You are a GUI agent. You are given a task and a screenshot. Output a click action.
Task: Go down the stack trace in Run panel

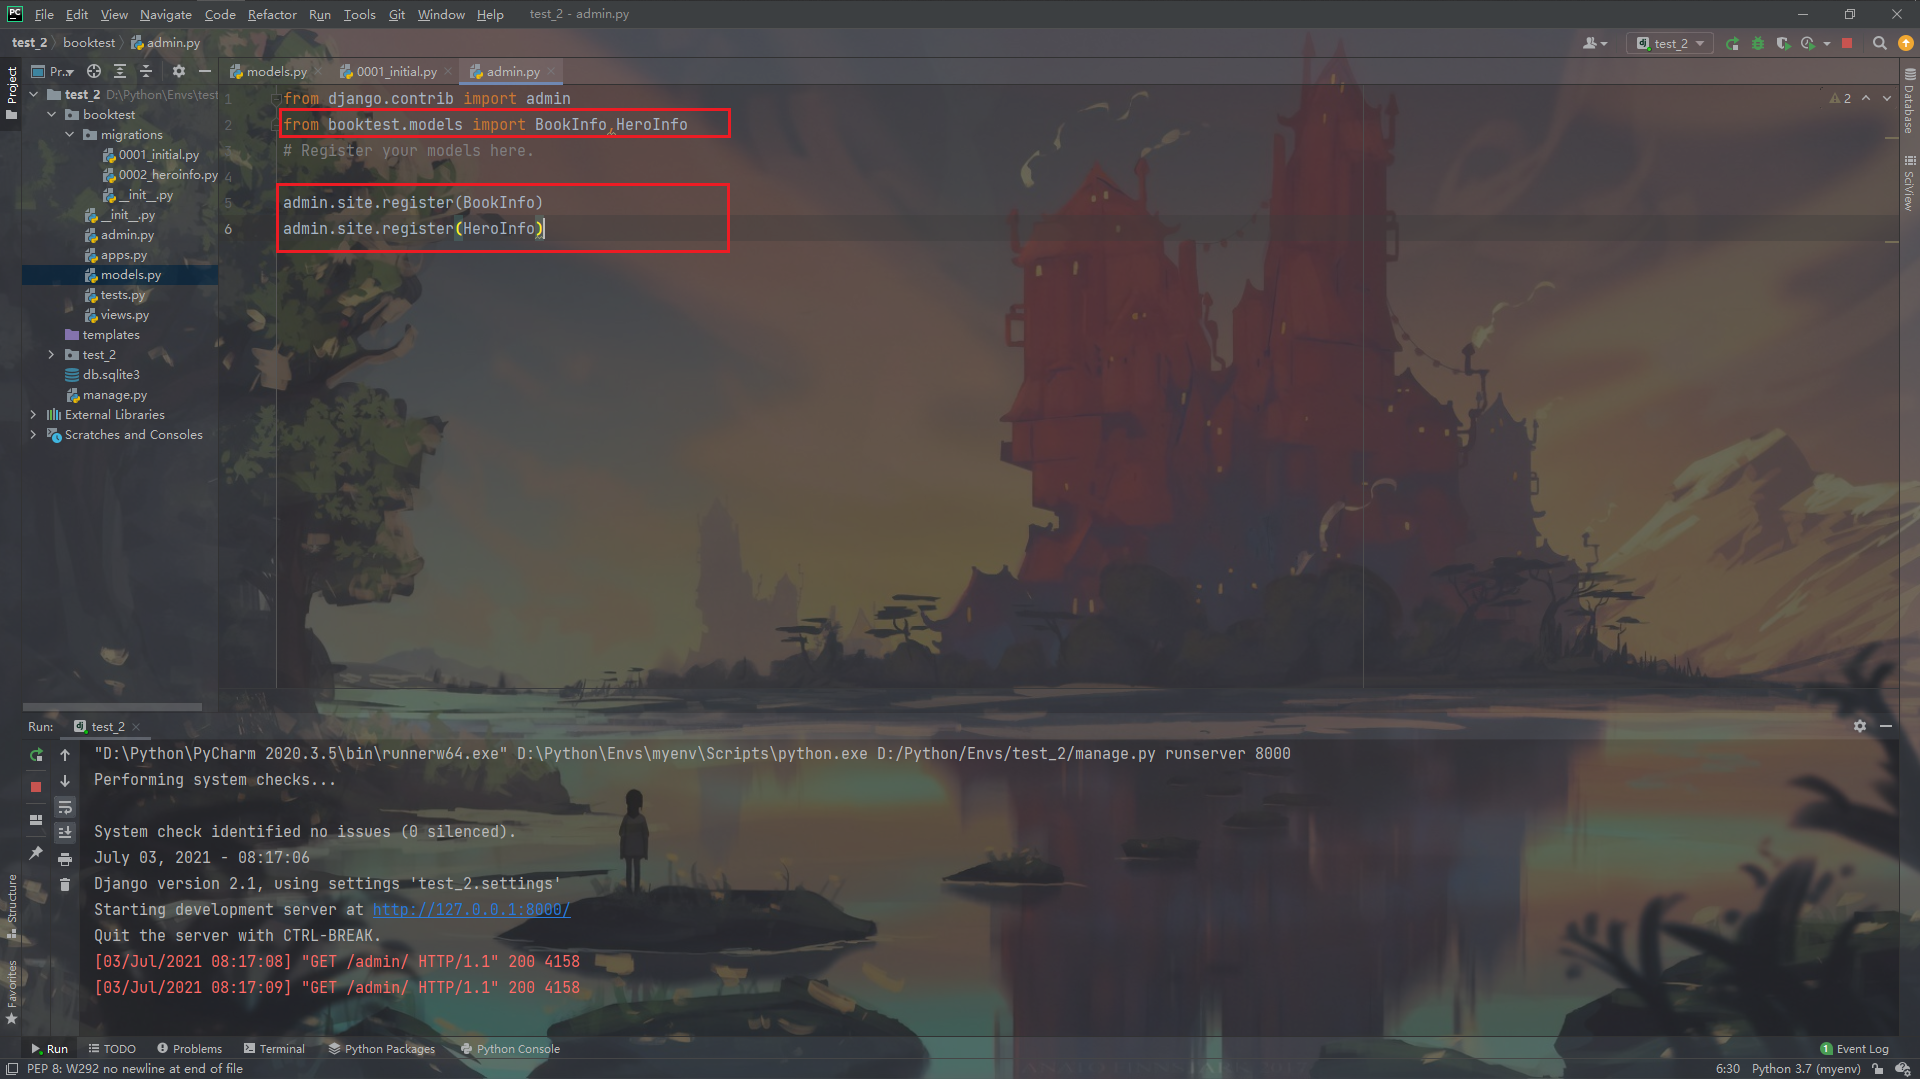[65, 781]
